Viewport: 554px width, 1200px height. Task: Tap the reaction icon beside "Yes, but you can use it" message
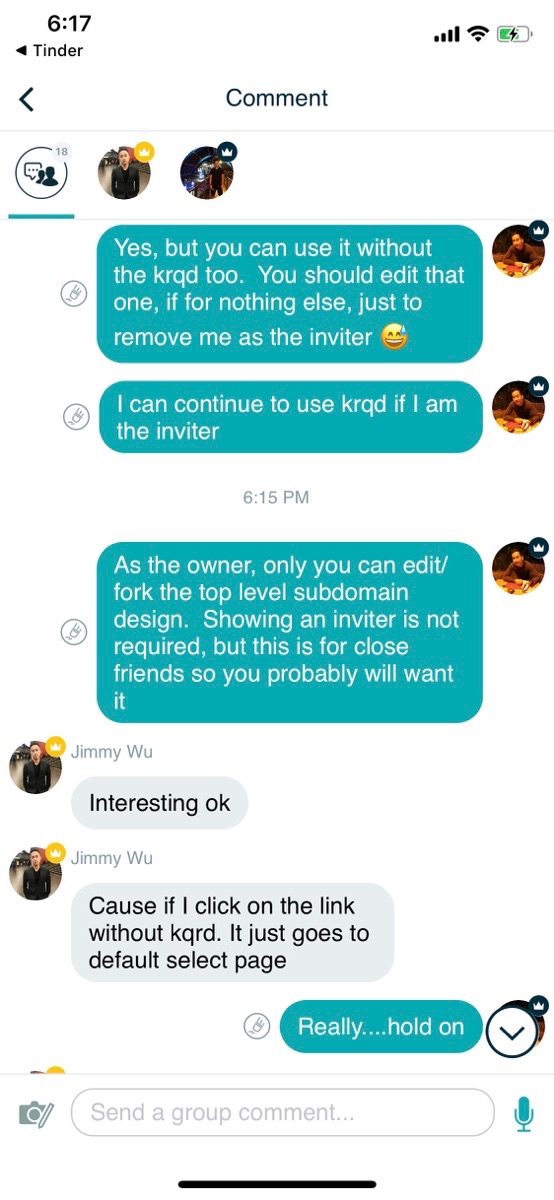(x=74, y=293)
